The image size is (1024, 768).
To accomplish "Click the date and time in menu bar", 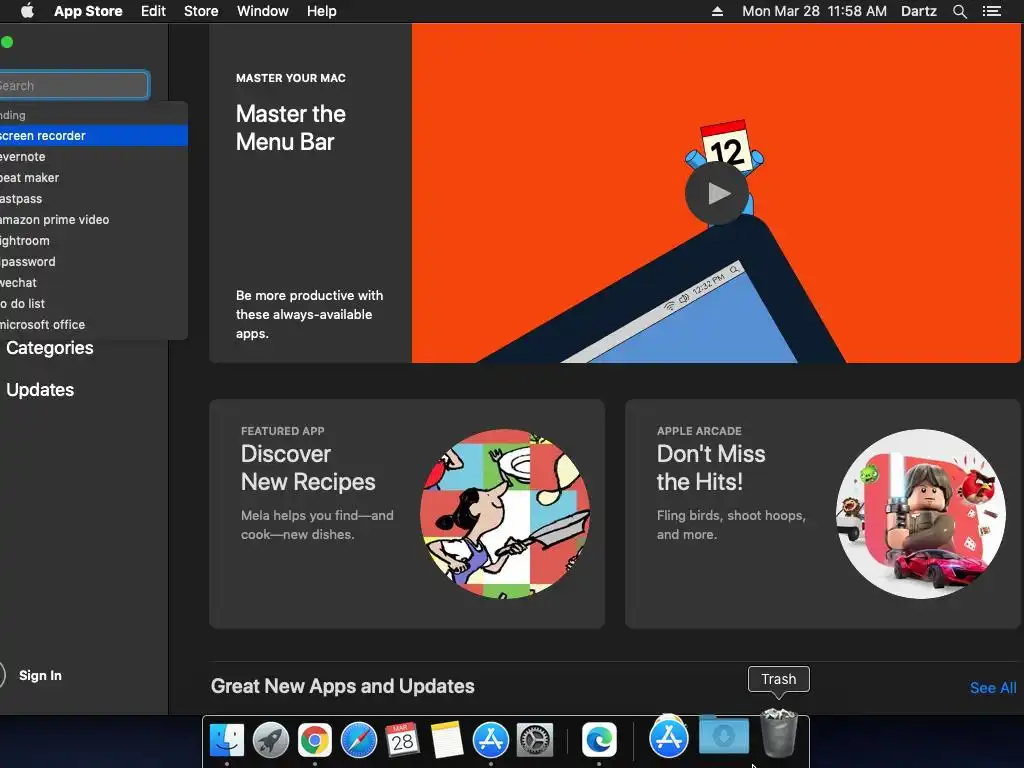I will (x=814, y=11).
